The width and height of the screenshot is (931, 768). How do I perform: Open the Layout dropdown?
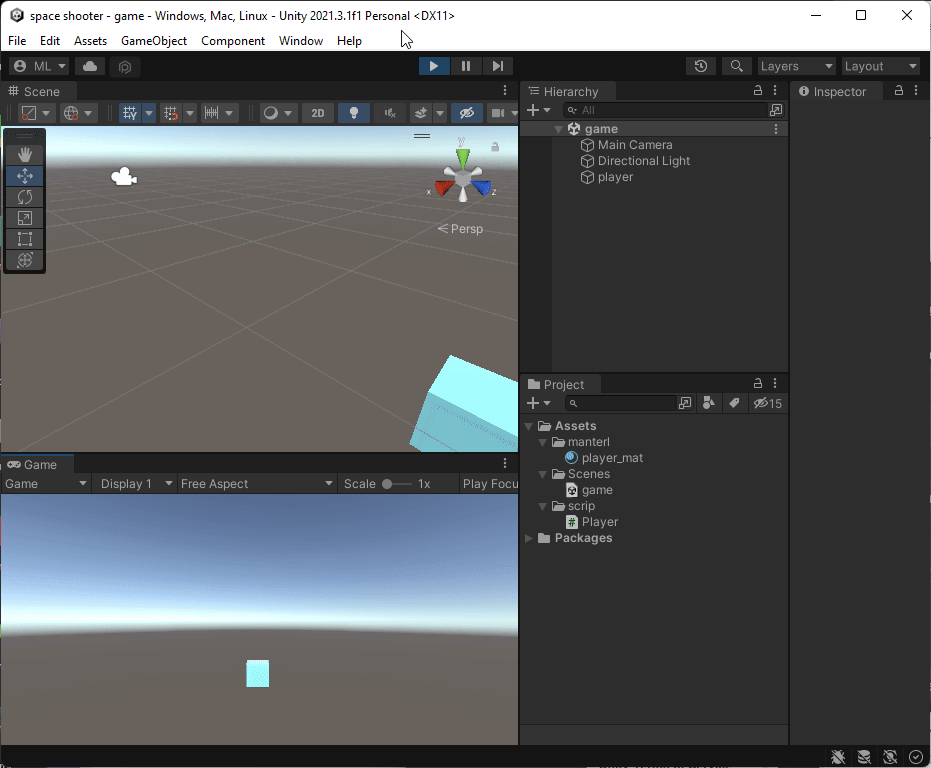tap(878, 65)
